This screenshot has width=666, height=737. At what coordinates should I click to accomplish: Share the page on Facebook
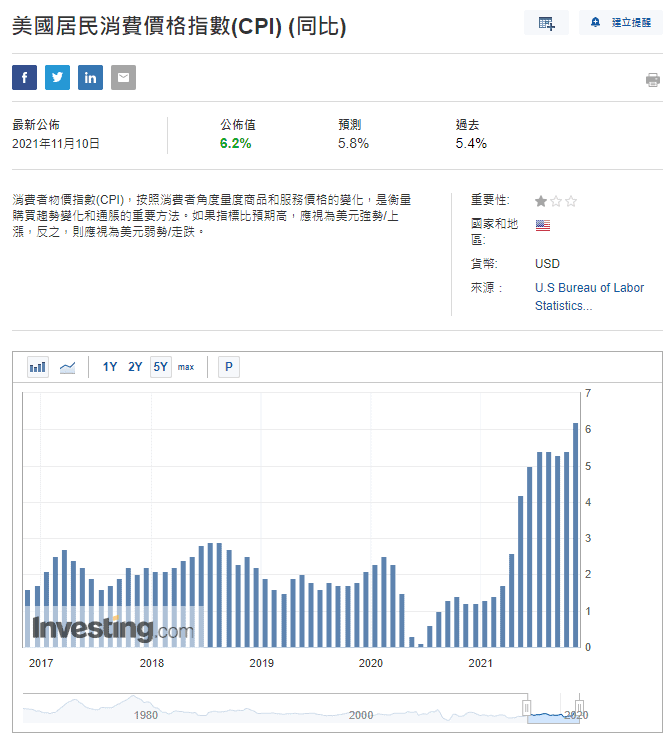(25, 78)
